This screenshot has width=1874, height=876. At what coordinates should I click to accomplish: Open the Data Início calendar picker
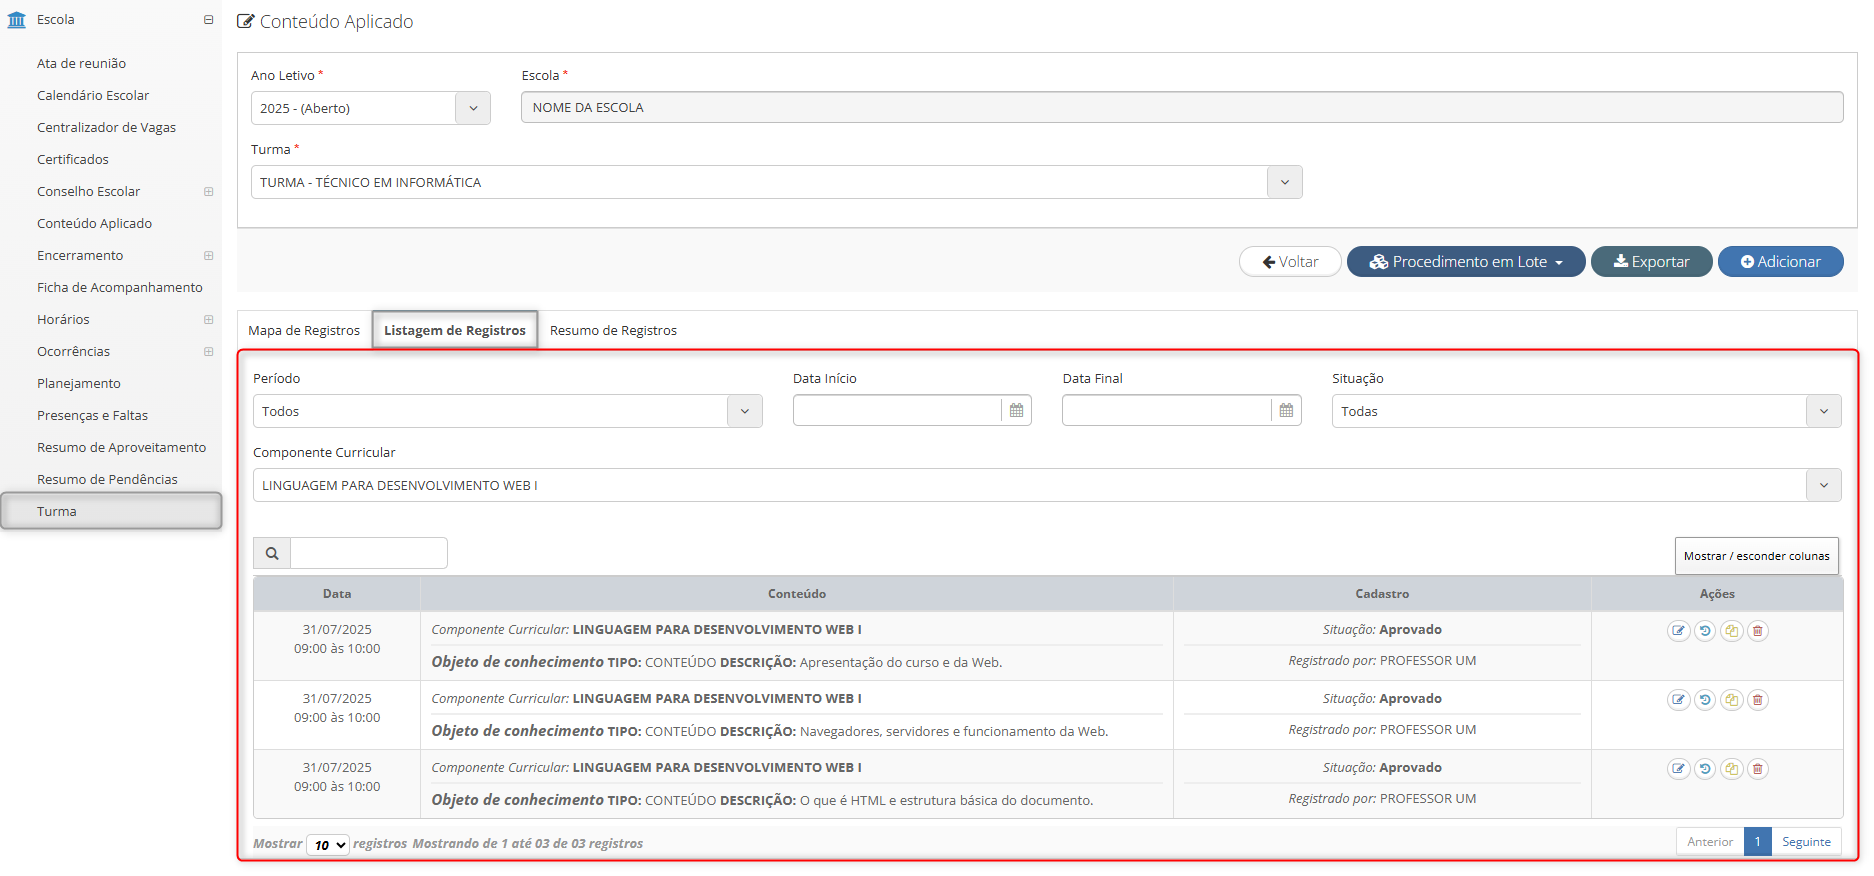[x=1016, y=411]
